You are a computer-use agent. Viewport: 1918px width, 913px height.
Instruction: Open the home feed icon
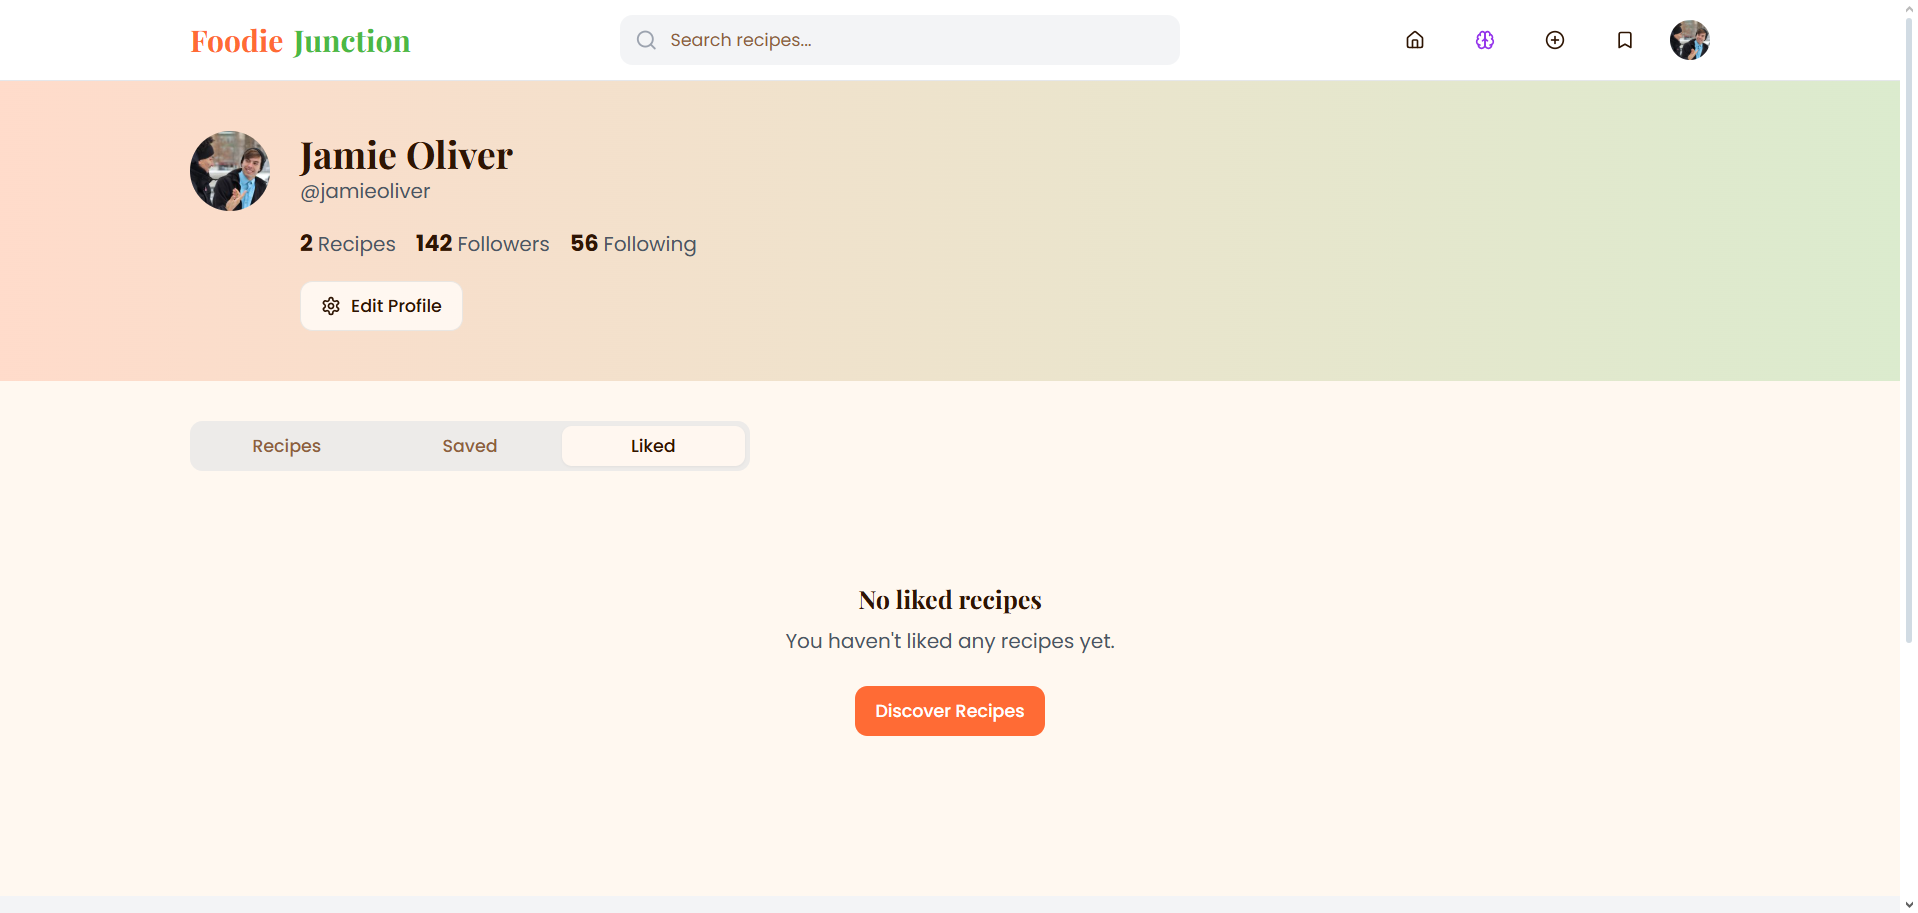[x=1414, y=40]
